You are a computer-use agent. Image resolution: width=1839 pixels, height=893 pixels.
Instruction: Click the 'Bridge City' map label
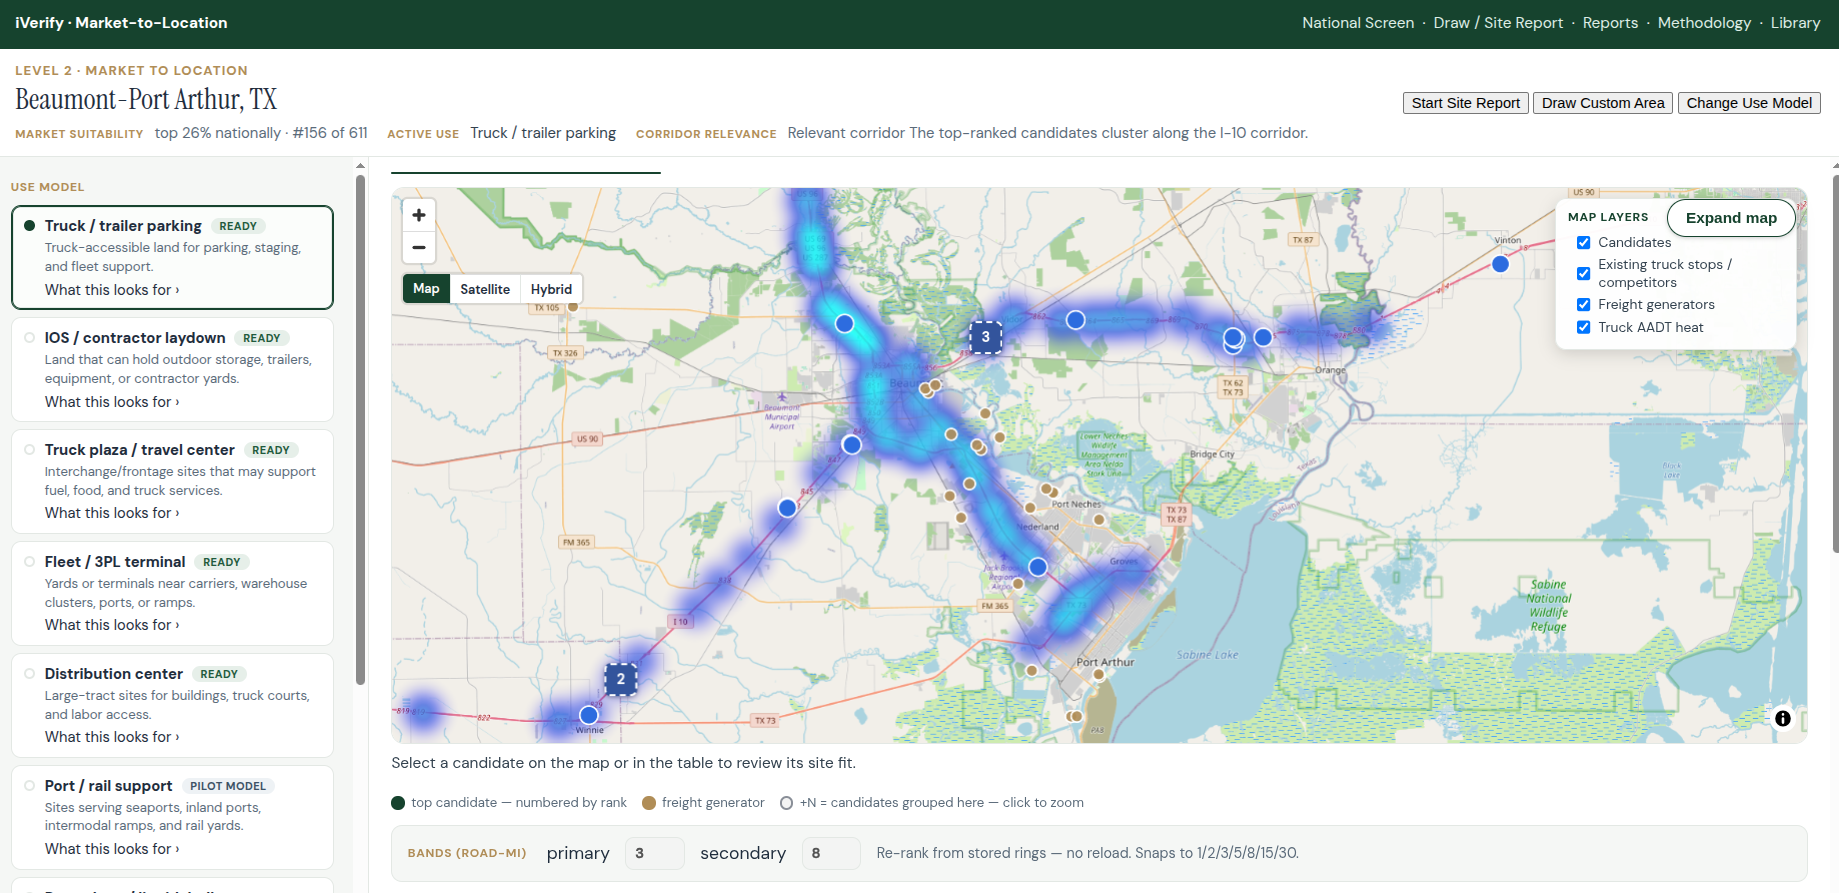coord(1212,454)
